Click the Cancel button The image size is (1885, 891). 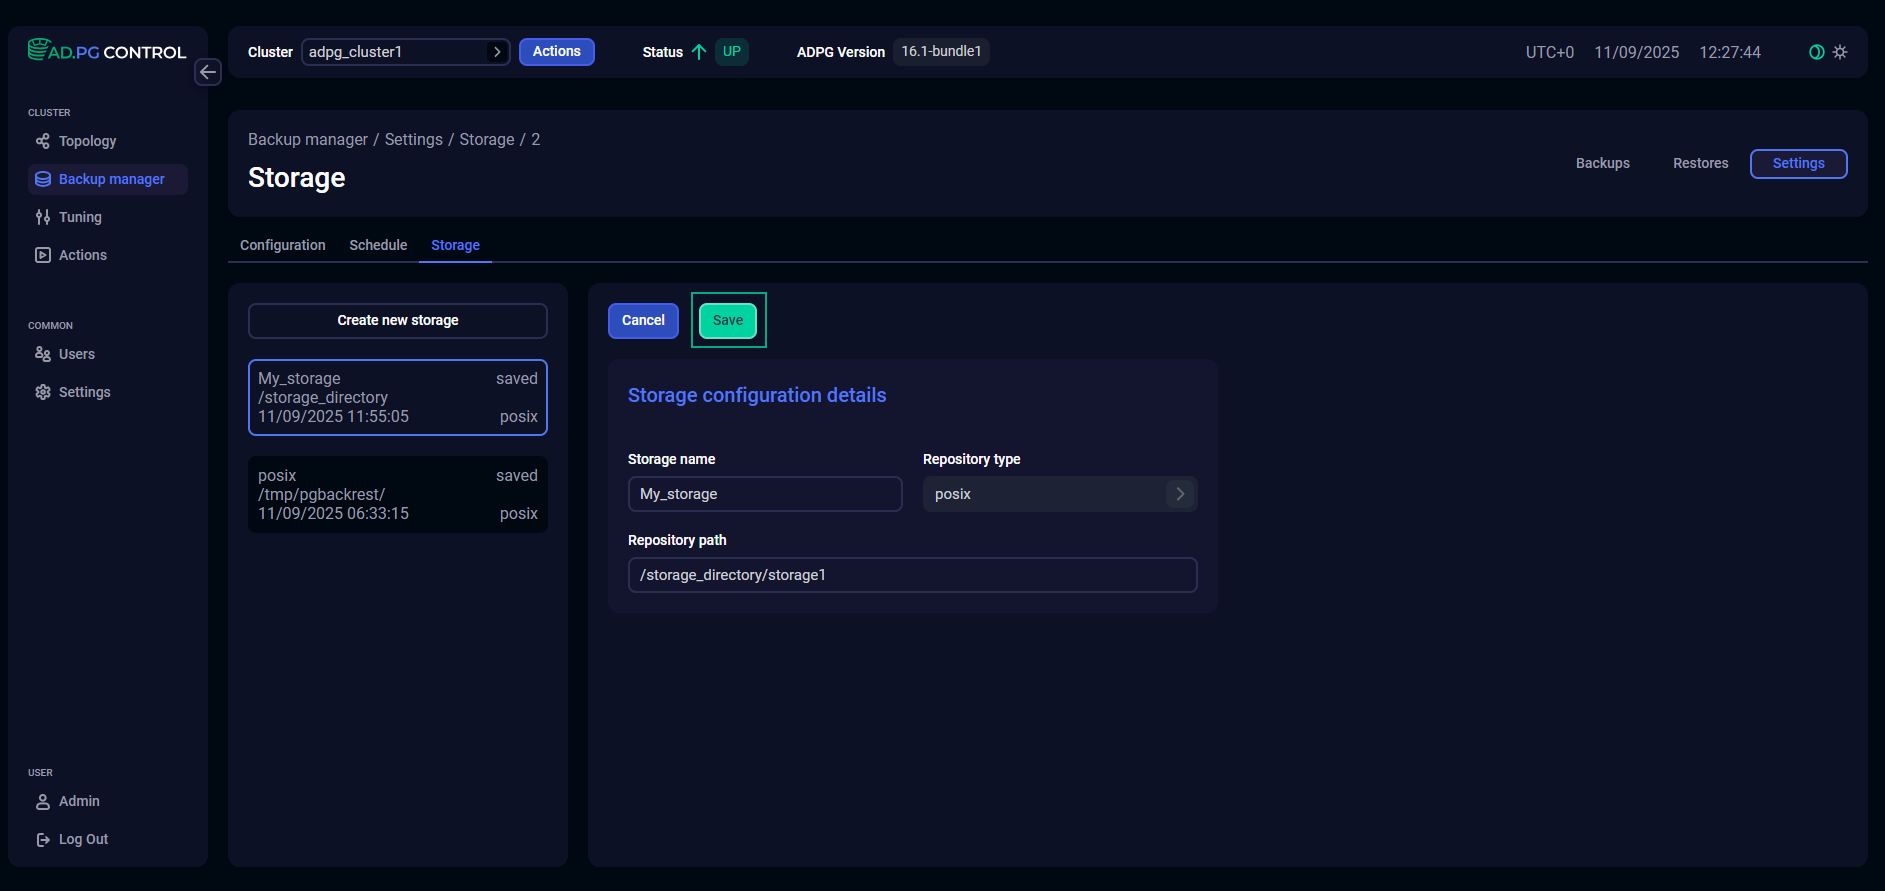pos(643,321)
